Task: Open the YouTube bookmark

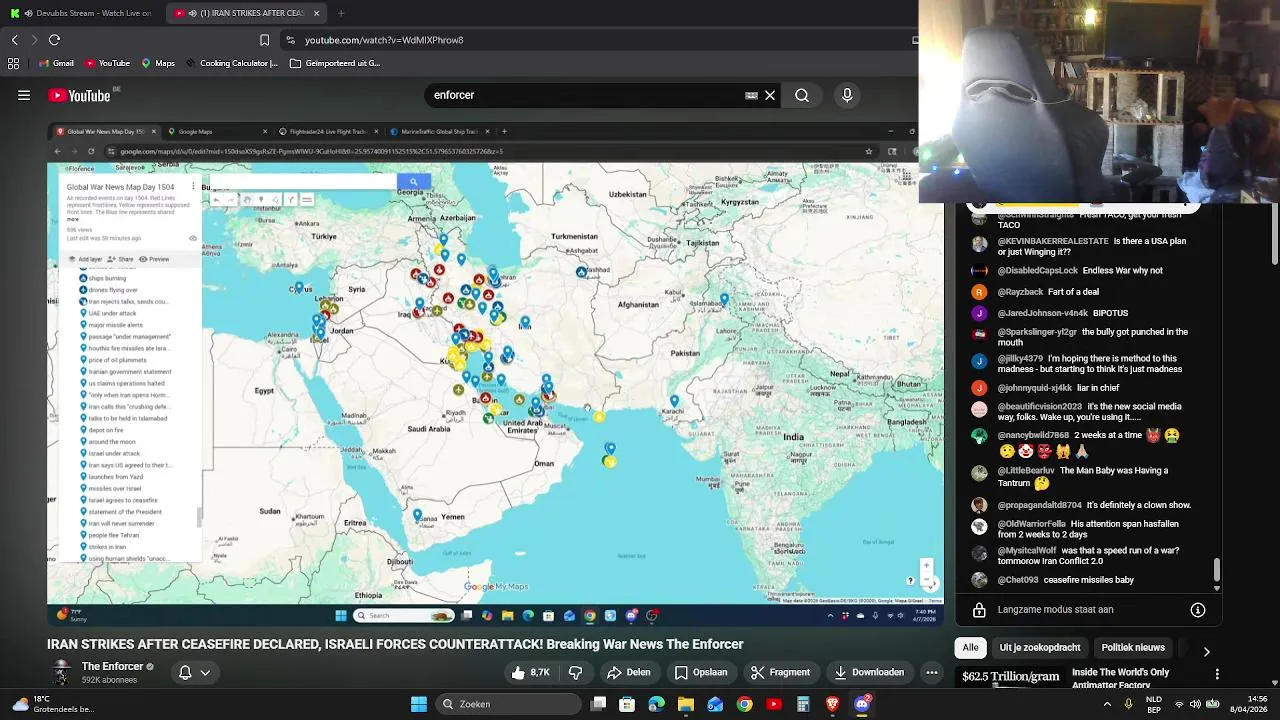Action: point(107,63)
